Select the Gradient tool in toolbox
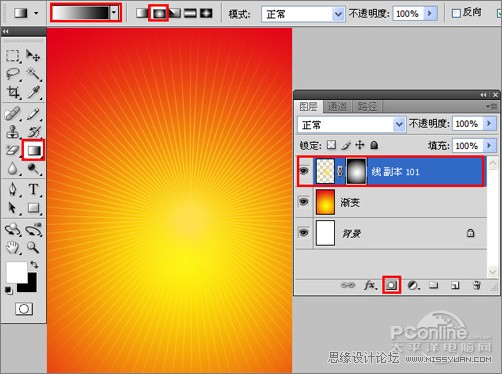Screen dimensions: 502x374 [x=33, y=150]
